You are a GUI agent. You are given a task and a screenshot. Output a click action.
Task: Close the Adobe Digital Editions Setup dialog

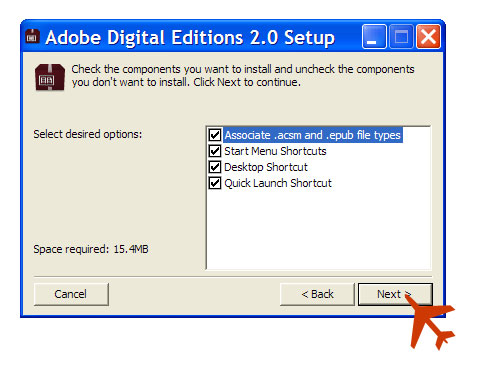(428, 37)
